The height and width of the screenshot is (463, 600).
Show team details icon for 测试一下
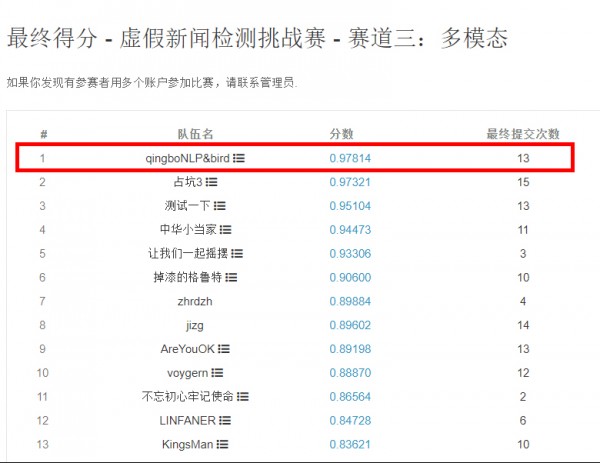tap(220, 206)
